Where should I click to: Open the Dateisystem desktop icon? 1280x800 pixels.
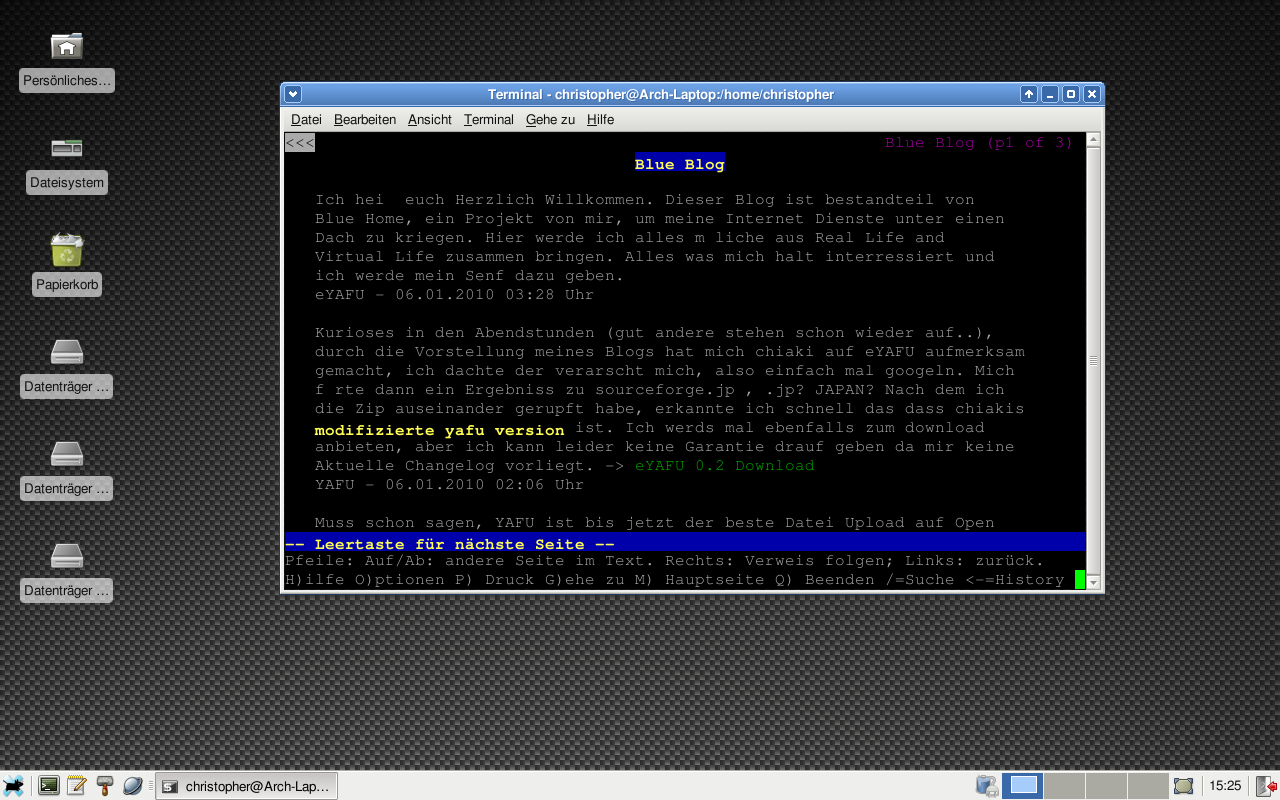click(67, 149)
